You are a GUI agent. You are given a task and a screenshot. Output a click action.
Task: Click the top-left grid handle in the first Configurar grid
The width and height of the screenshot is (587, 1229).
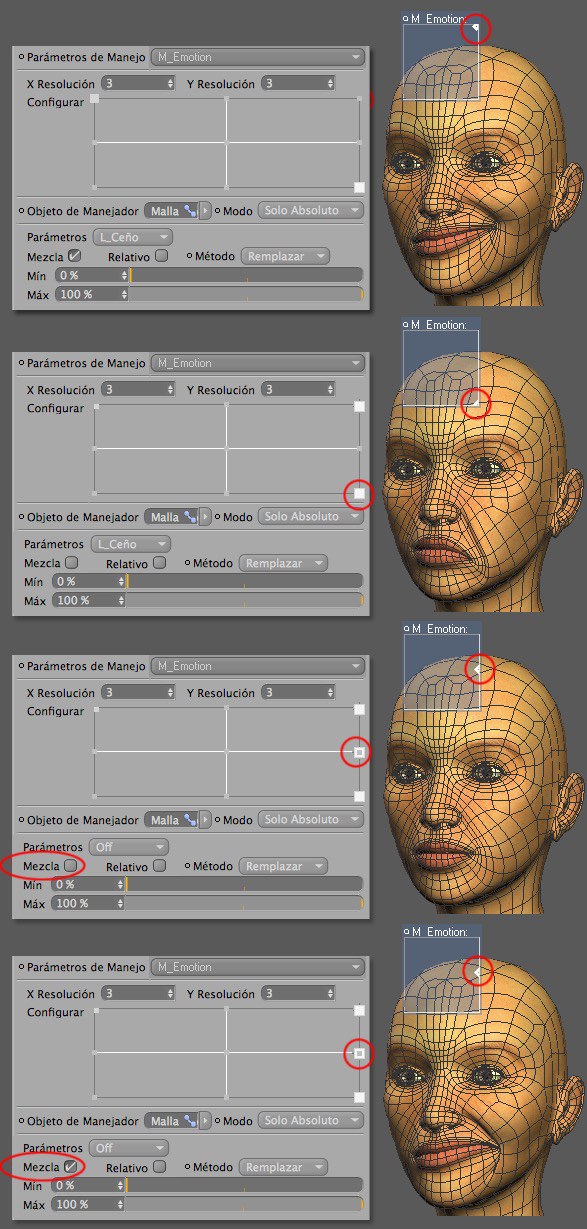(95, 99)
